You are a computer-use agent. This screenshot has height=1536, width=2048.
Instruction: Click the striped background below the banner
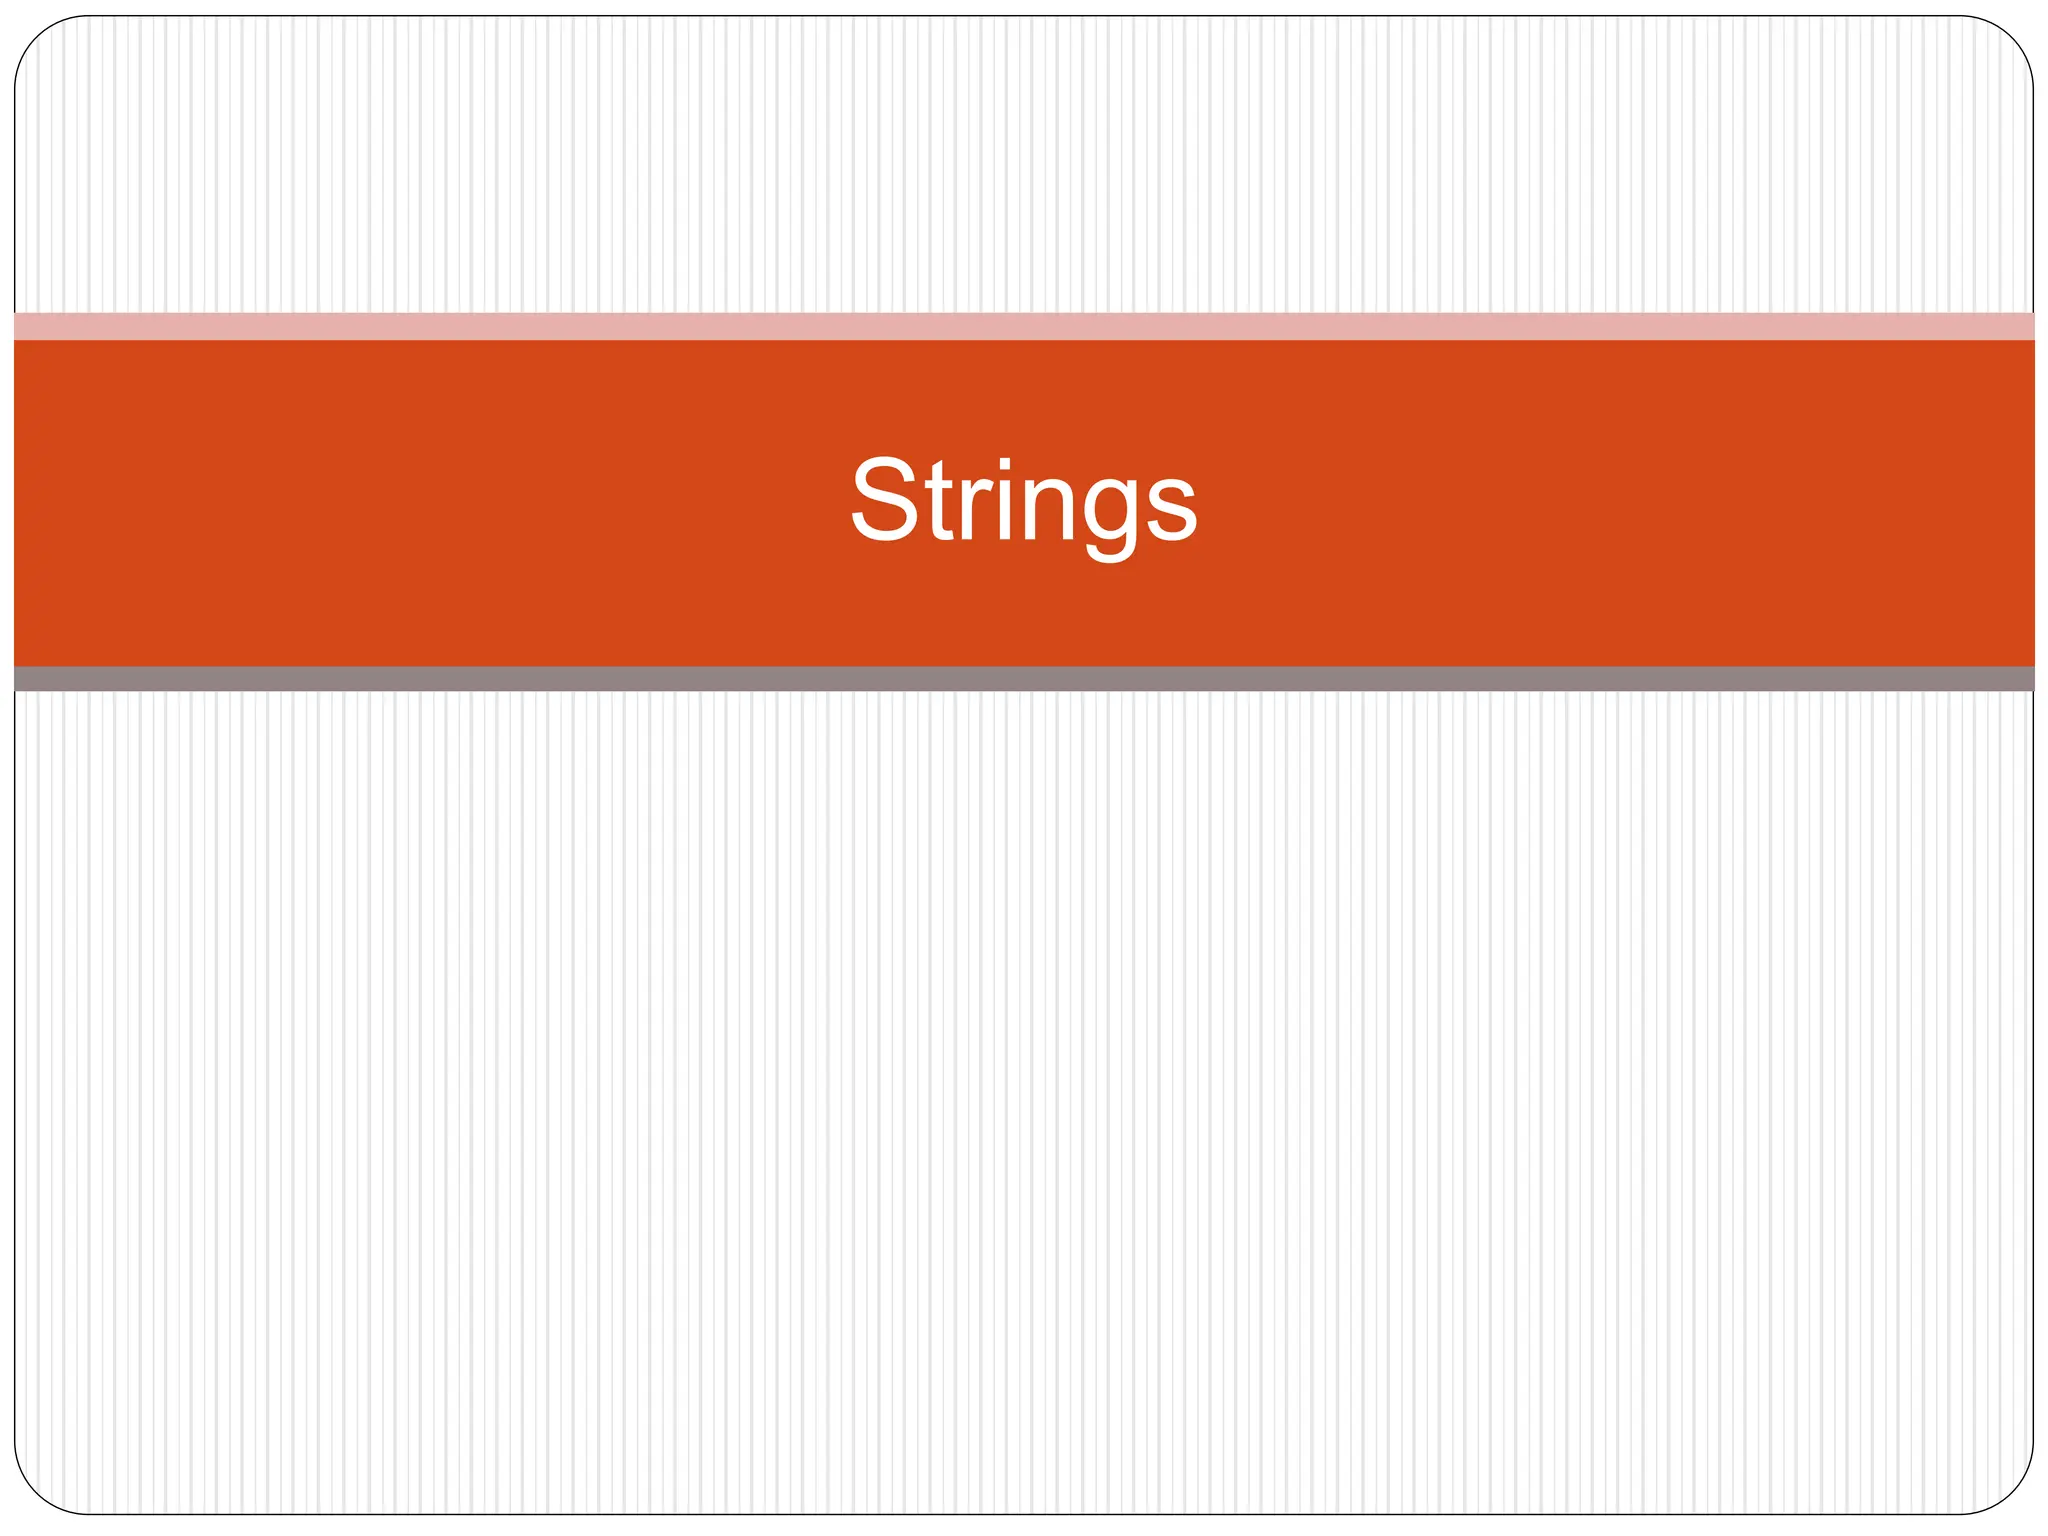(1024, 1100)
